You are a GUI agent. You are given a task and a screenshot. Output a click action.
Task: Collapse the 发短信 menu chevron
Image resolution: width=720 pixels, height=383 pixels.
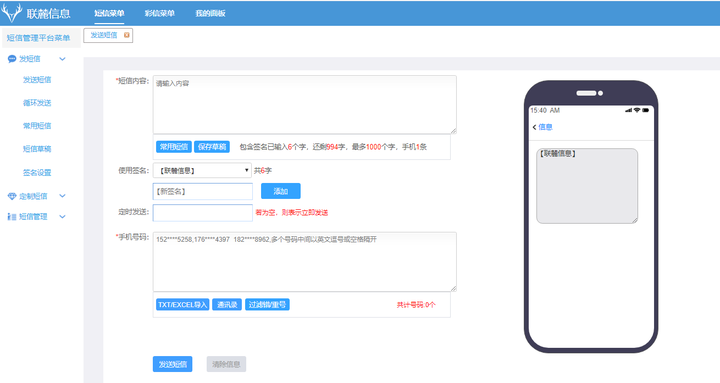62,59
